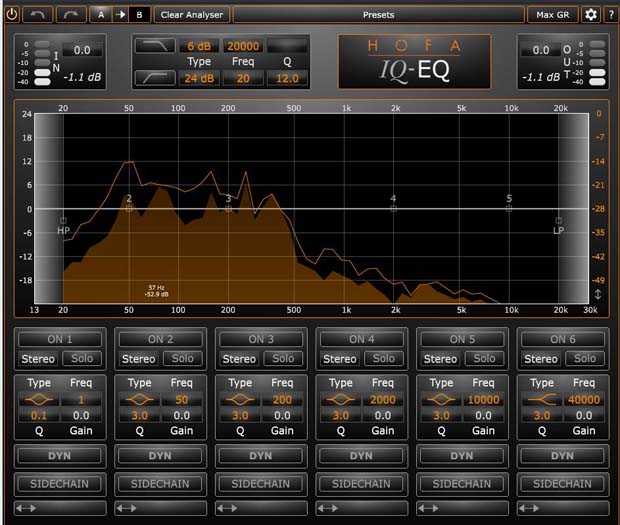The width and height of the screenshot is (620, 525).
Task: Enable Solo on band 1
Action: [82, 359]
